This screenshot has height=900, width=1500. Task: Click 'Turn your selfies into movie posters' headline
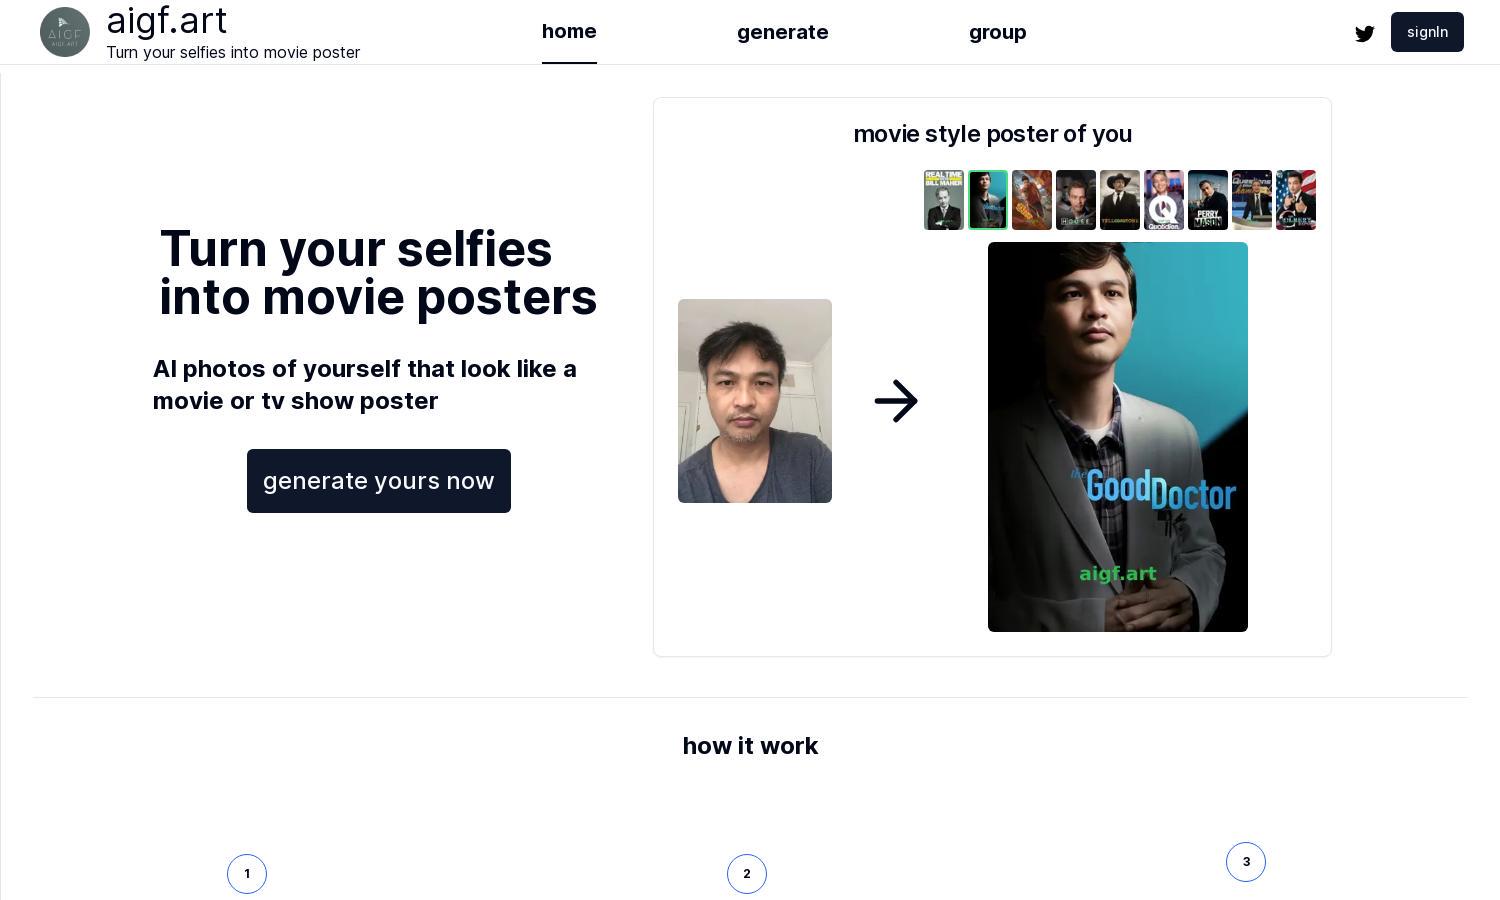[378, 273]
